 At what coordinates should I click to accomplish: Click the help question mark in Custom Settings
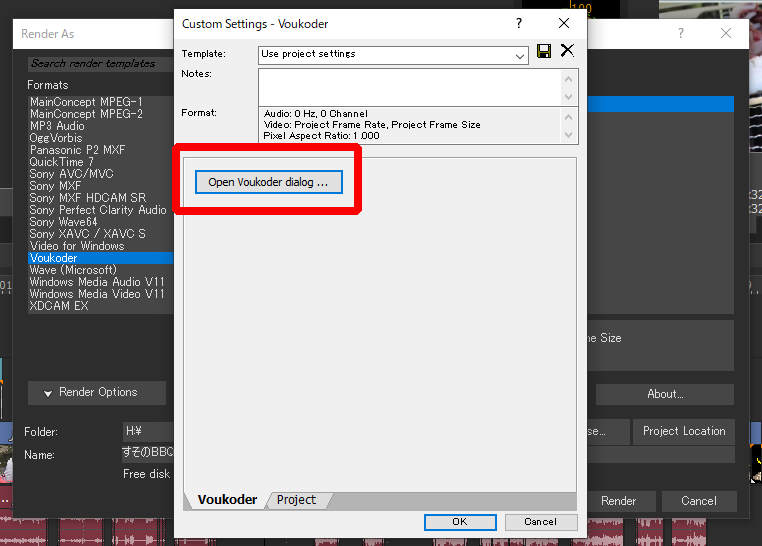coord(518,23)
